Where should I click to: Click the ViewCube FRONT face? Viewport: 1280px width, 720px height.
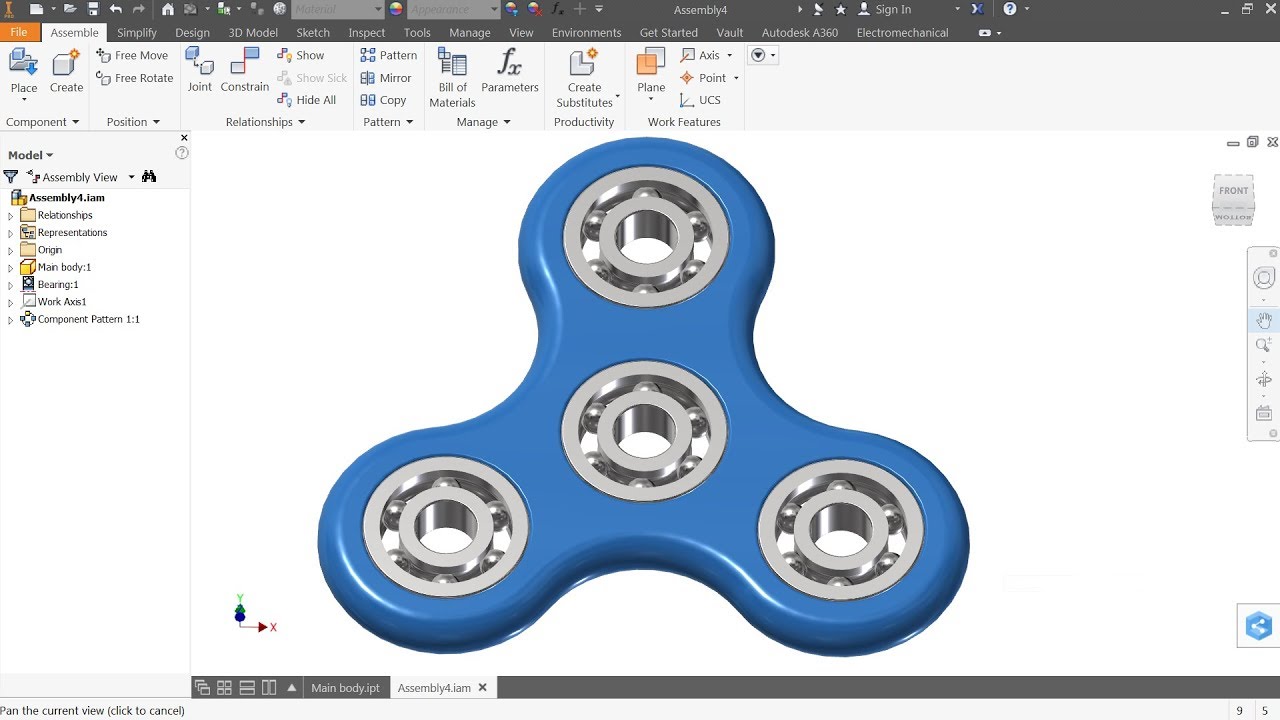point(1233,190)
